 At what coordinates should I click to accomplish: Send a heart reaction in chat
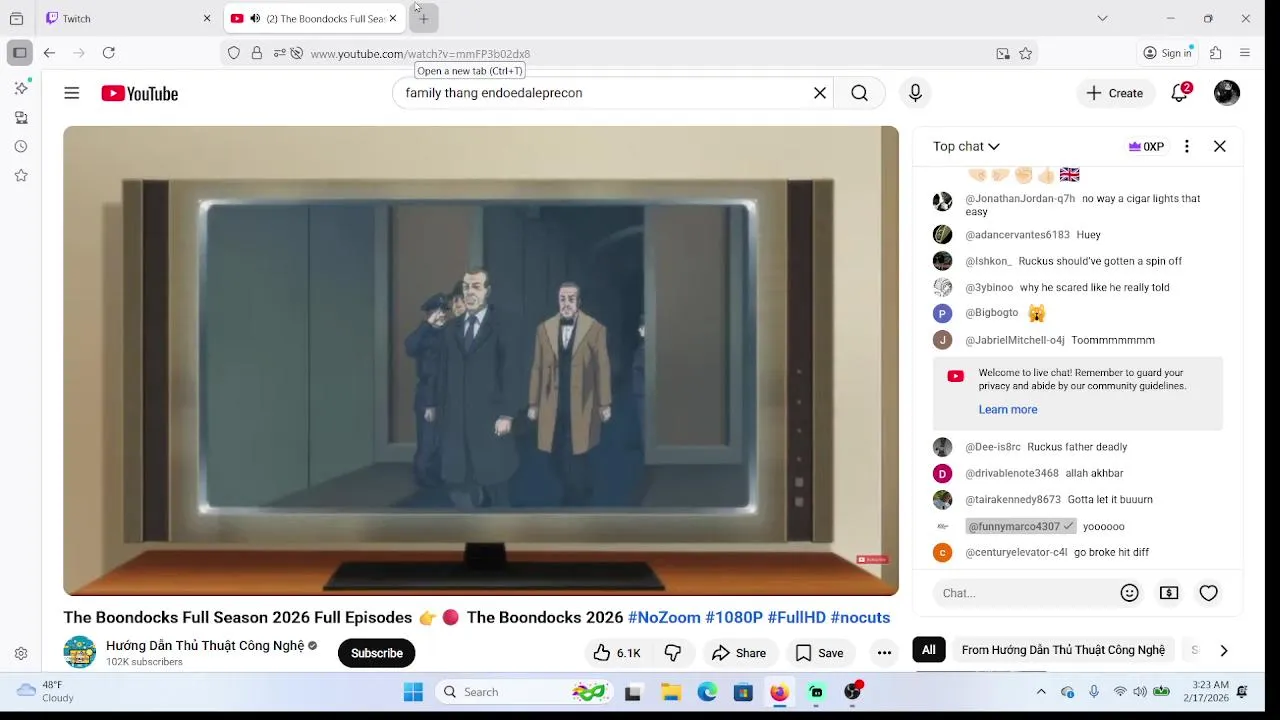[1208, 593]
